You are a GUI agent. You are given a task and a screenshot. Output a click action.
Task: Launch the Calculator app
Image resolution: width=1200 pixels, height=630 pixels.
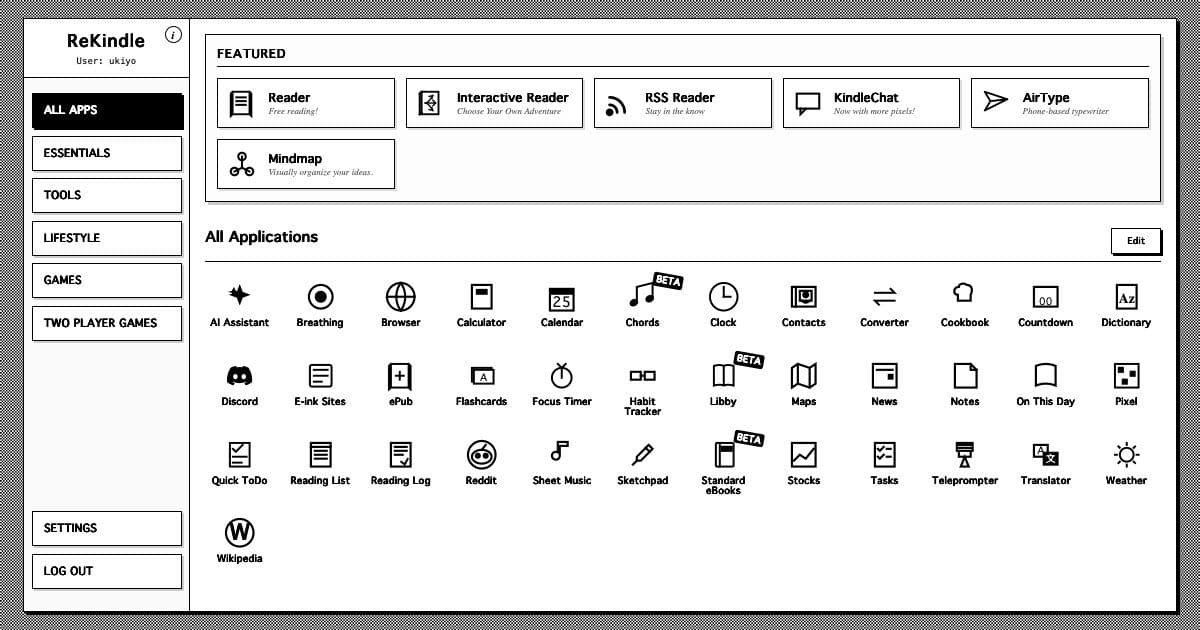[481, 300]
